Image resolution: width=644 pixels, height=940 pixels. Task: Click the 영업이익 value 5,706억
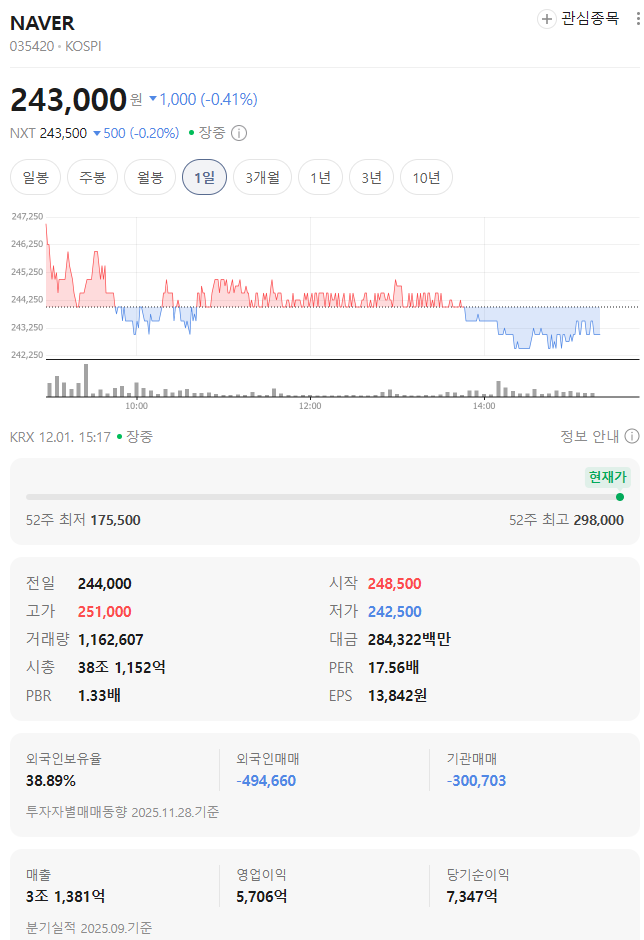261,896
